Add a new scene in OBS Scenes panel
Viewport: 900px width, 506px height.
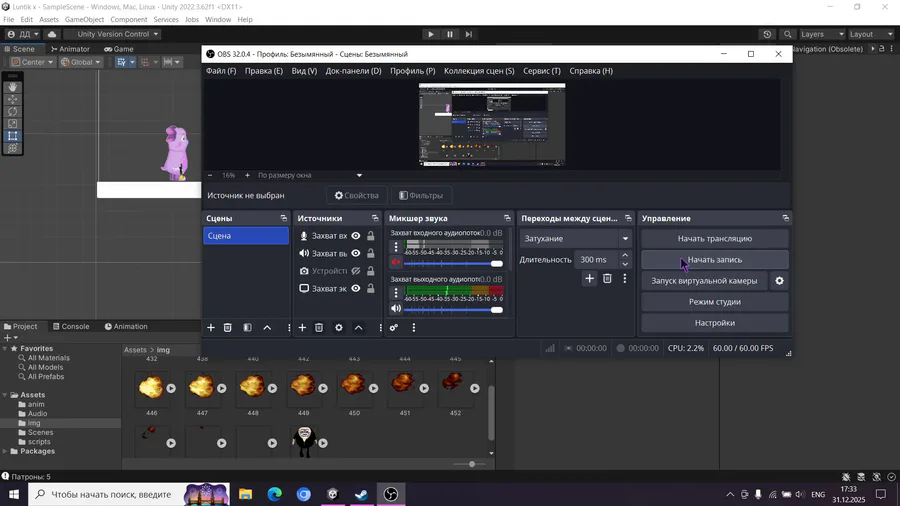(x=211, y=328)
